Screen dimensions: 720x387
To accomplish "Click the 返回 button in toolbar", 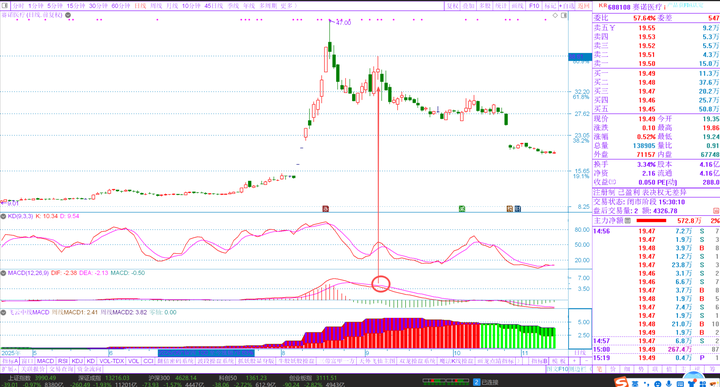I will [584, 6].
